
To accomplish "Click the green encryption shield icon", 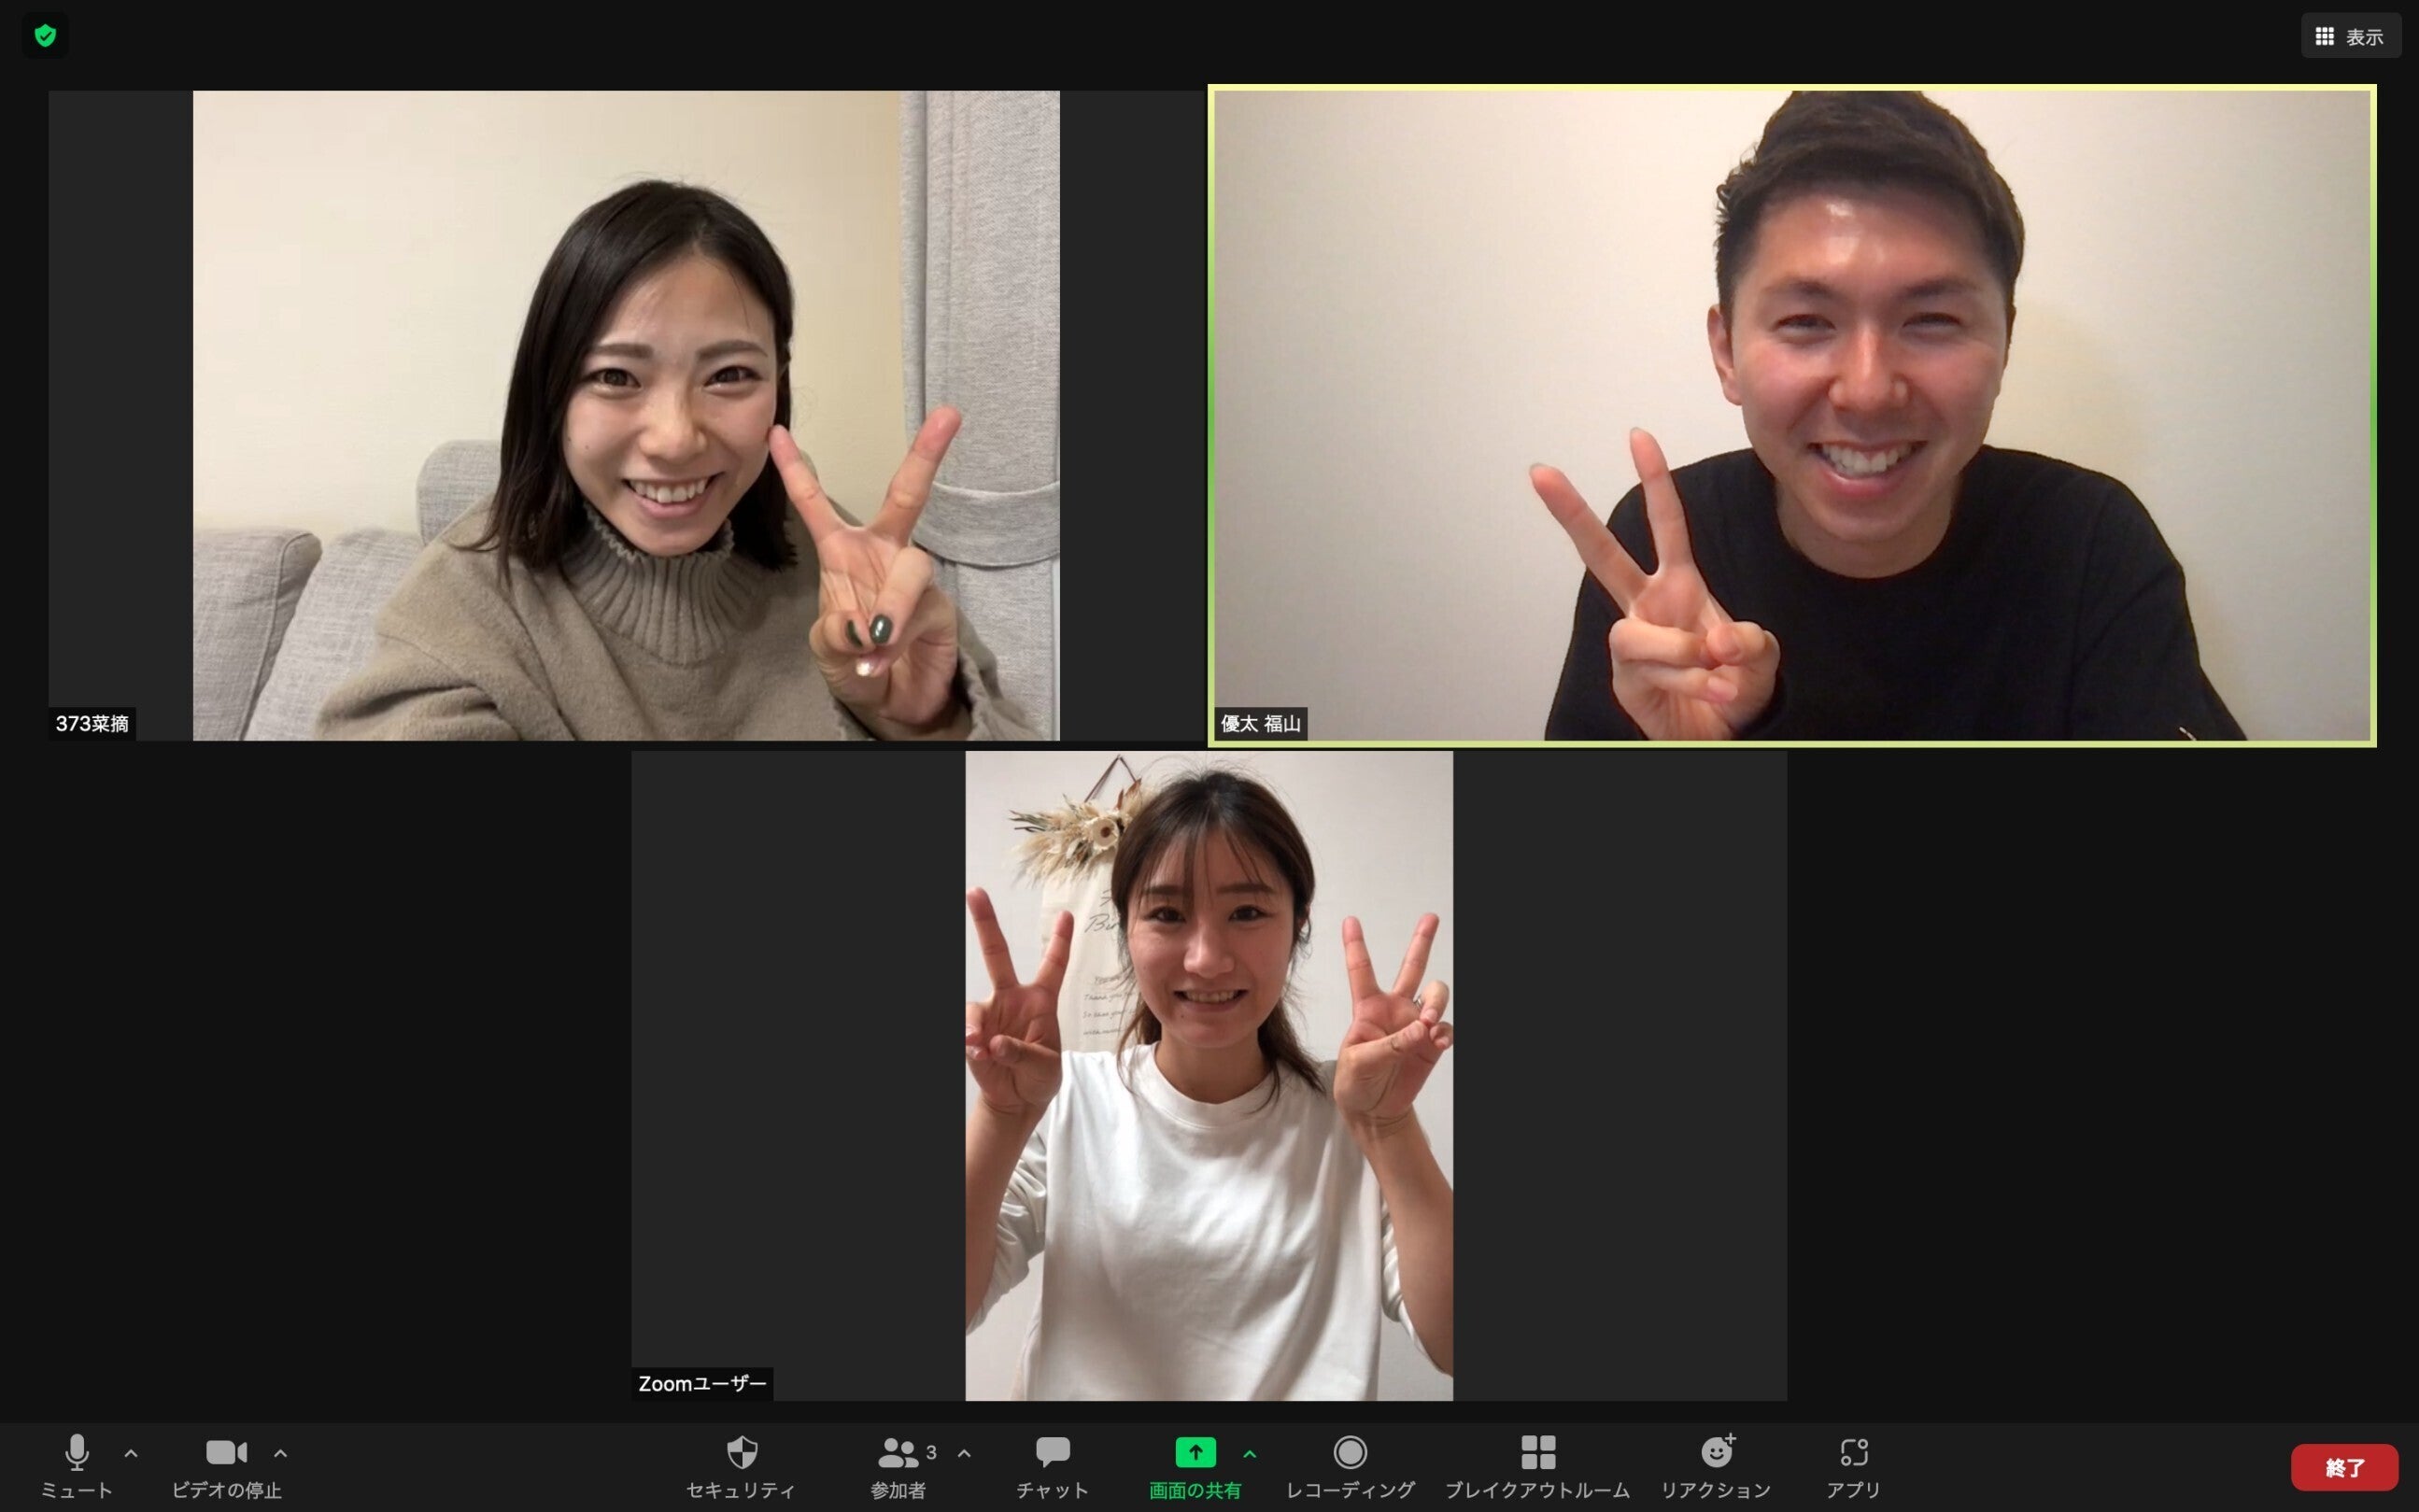I will 45,36.
